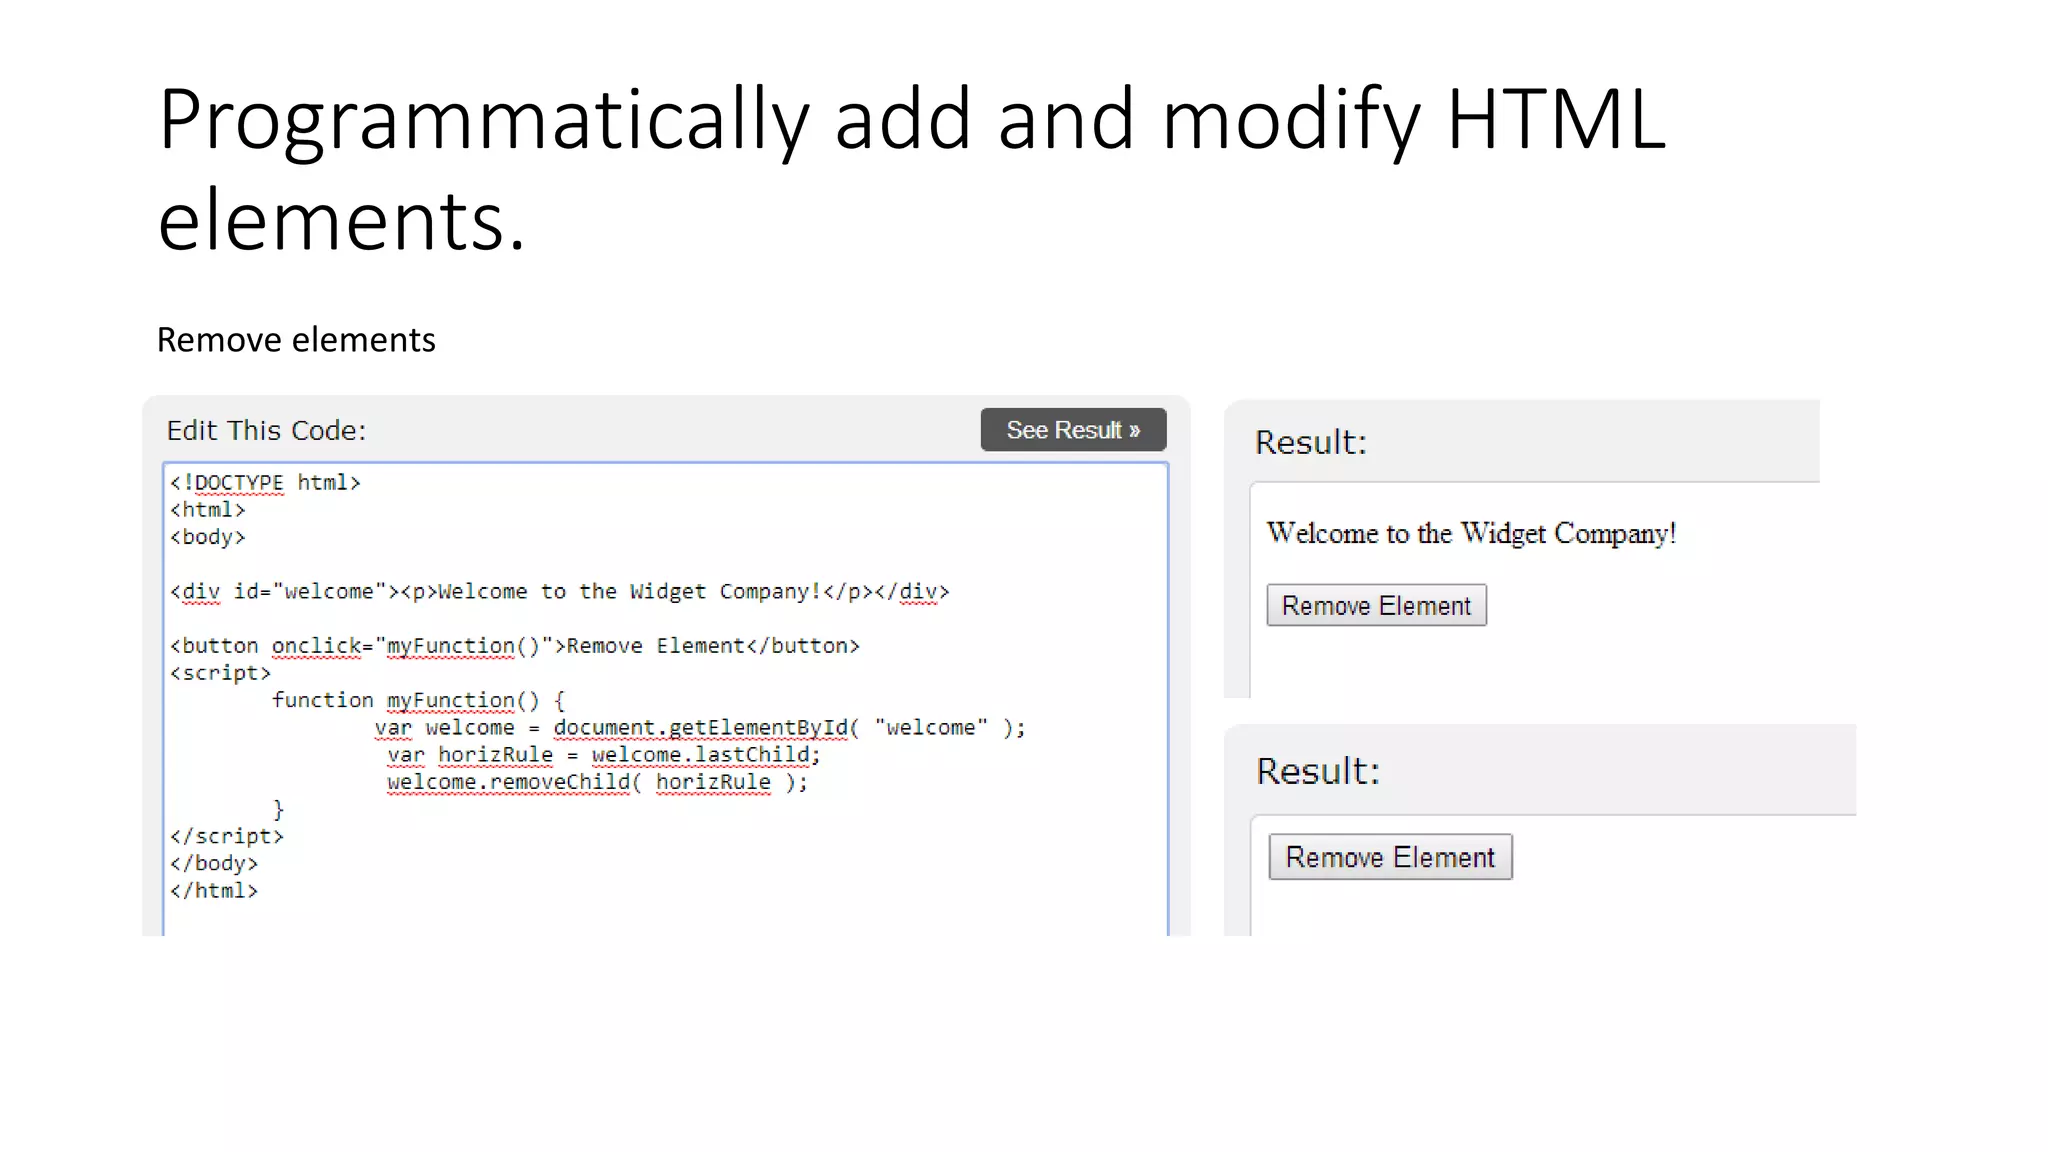Click Remove Element button below welcome text
The width and height of the screenshot is (2048, 1152).
1376,605
